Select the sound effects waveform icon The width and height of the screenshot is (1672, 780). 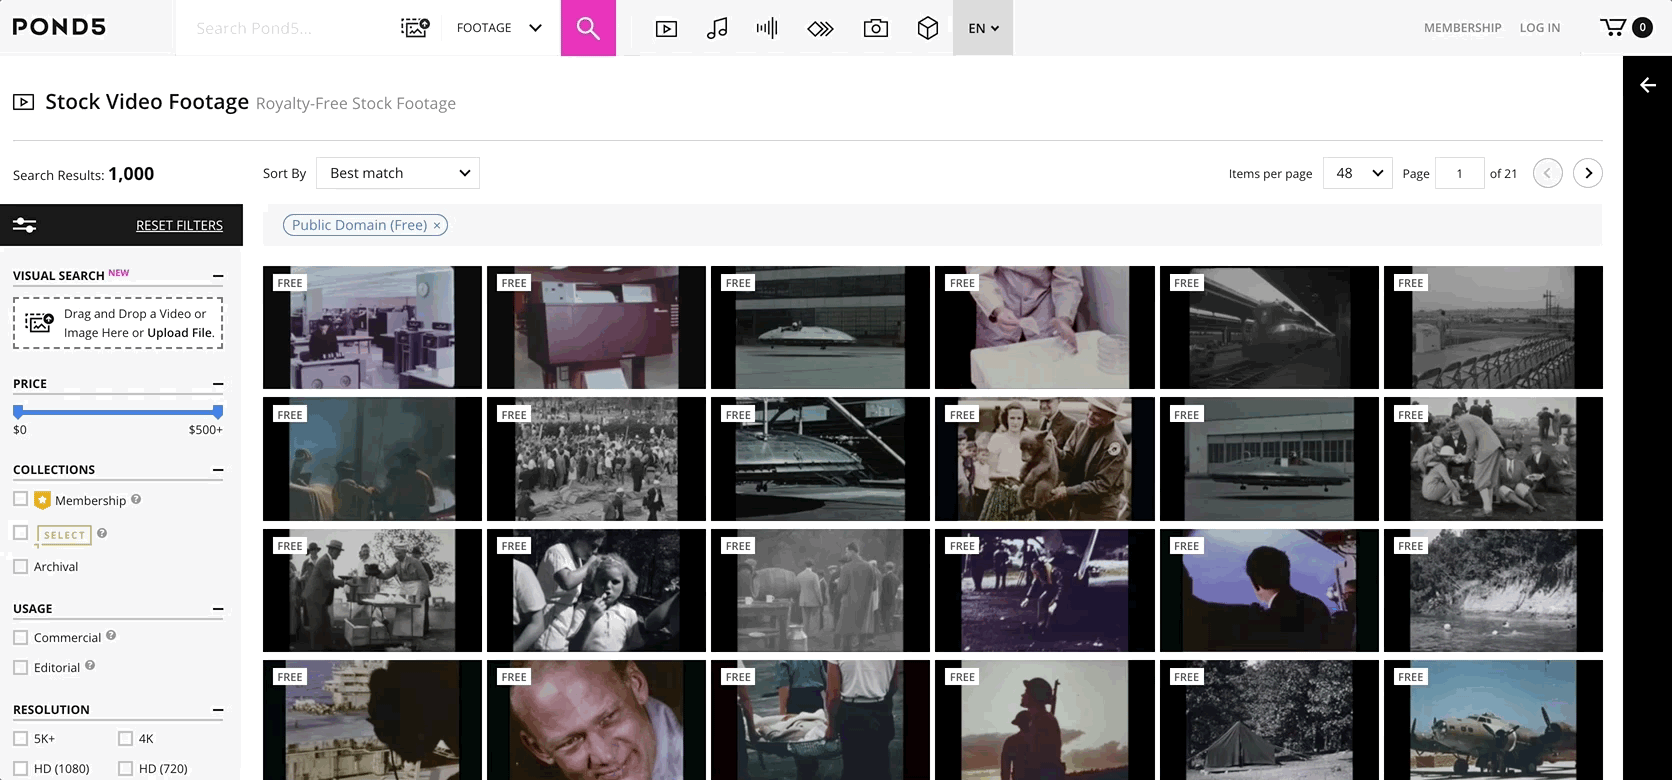point(767,28)
